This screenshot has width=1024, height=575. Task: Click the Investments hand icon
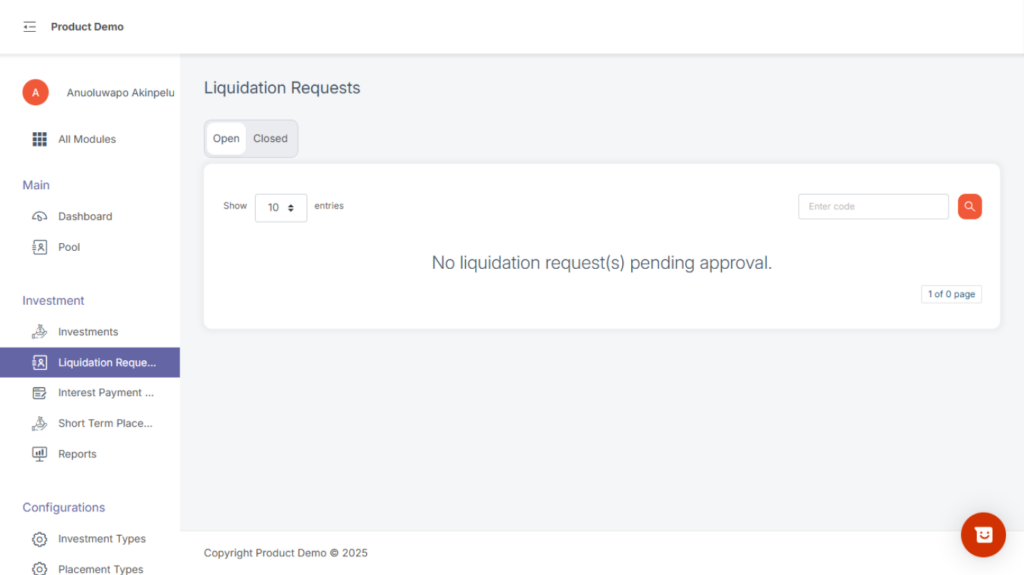point(40,332)
